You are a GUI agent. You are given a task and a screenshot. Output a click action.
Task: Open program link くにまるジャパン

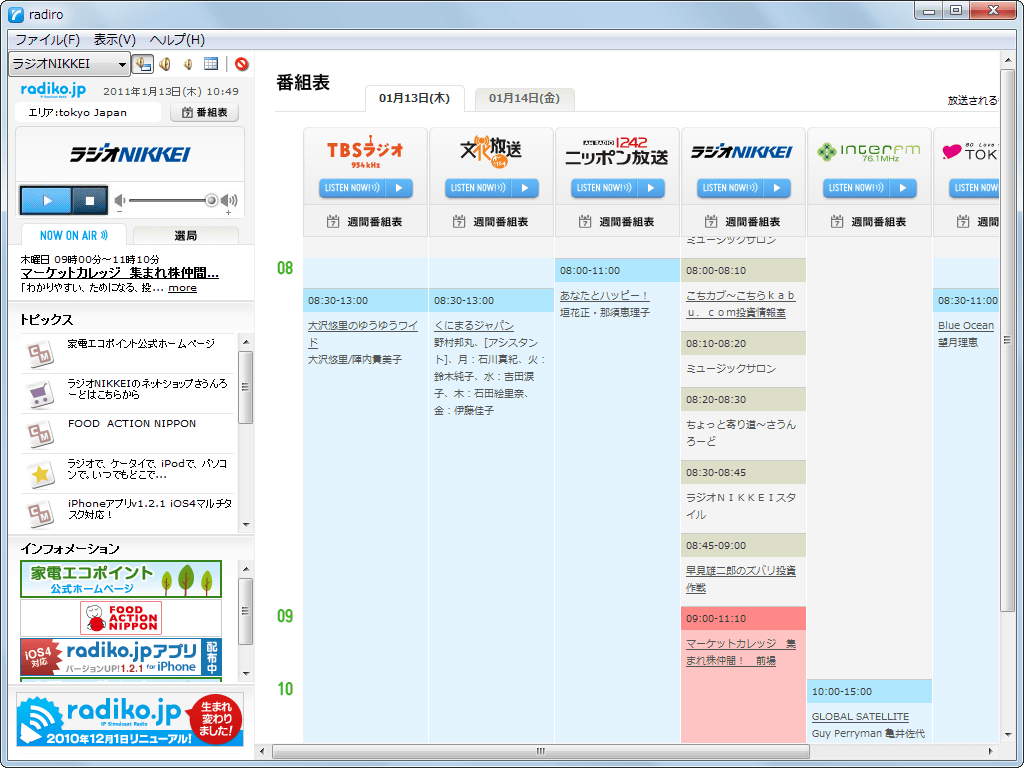474,325
